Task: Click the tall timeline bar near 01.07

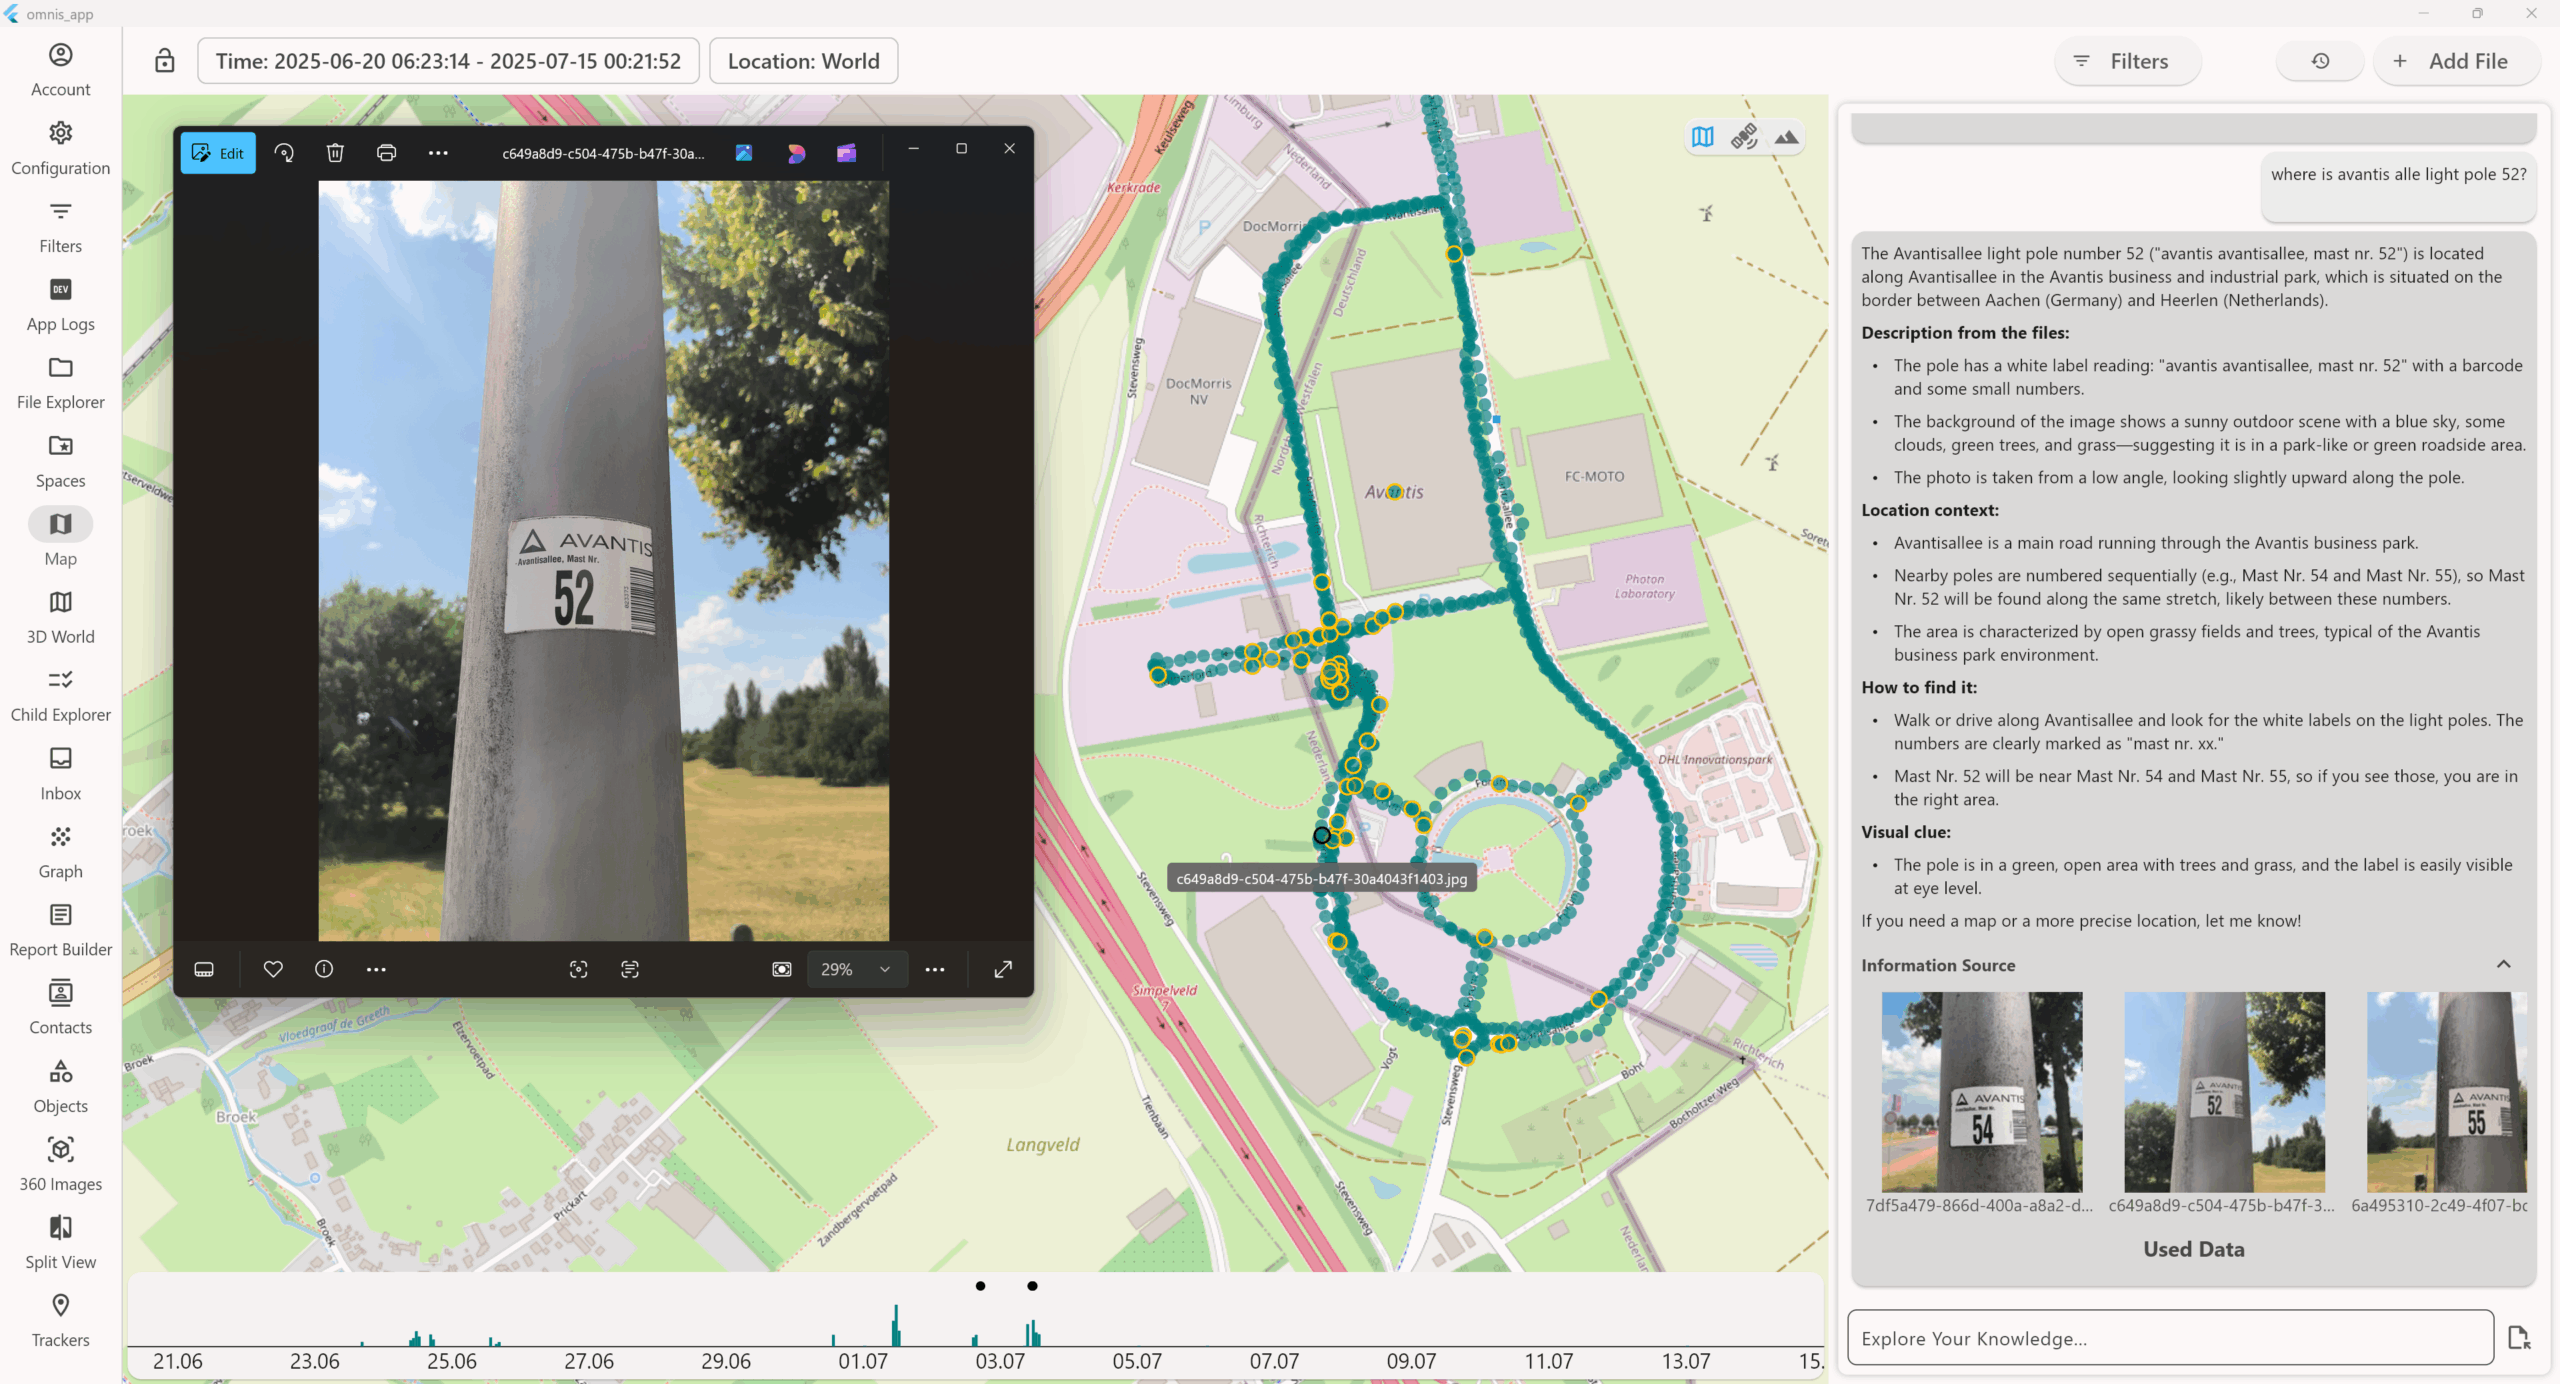Action: [896, 1326]
